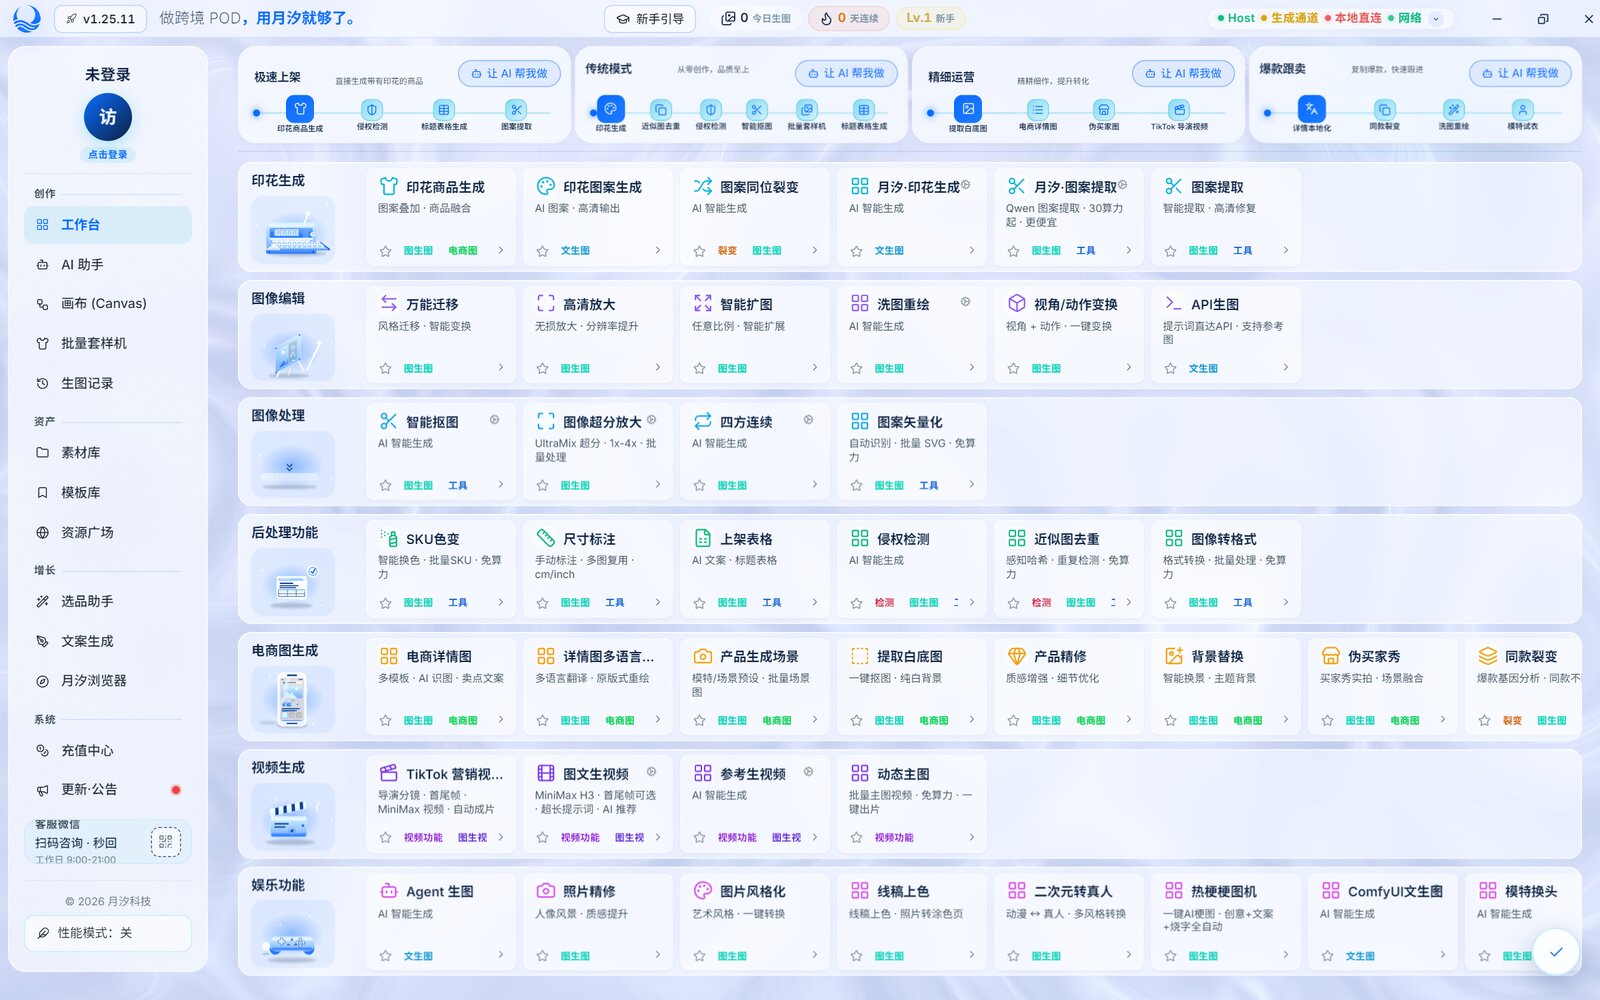Click the v1.25.11 version badge
The image size is (1600, 1000).
click(100, 18)
